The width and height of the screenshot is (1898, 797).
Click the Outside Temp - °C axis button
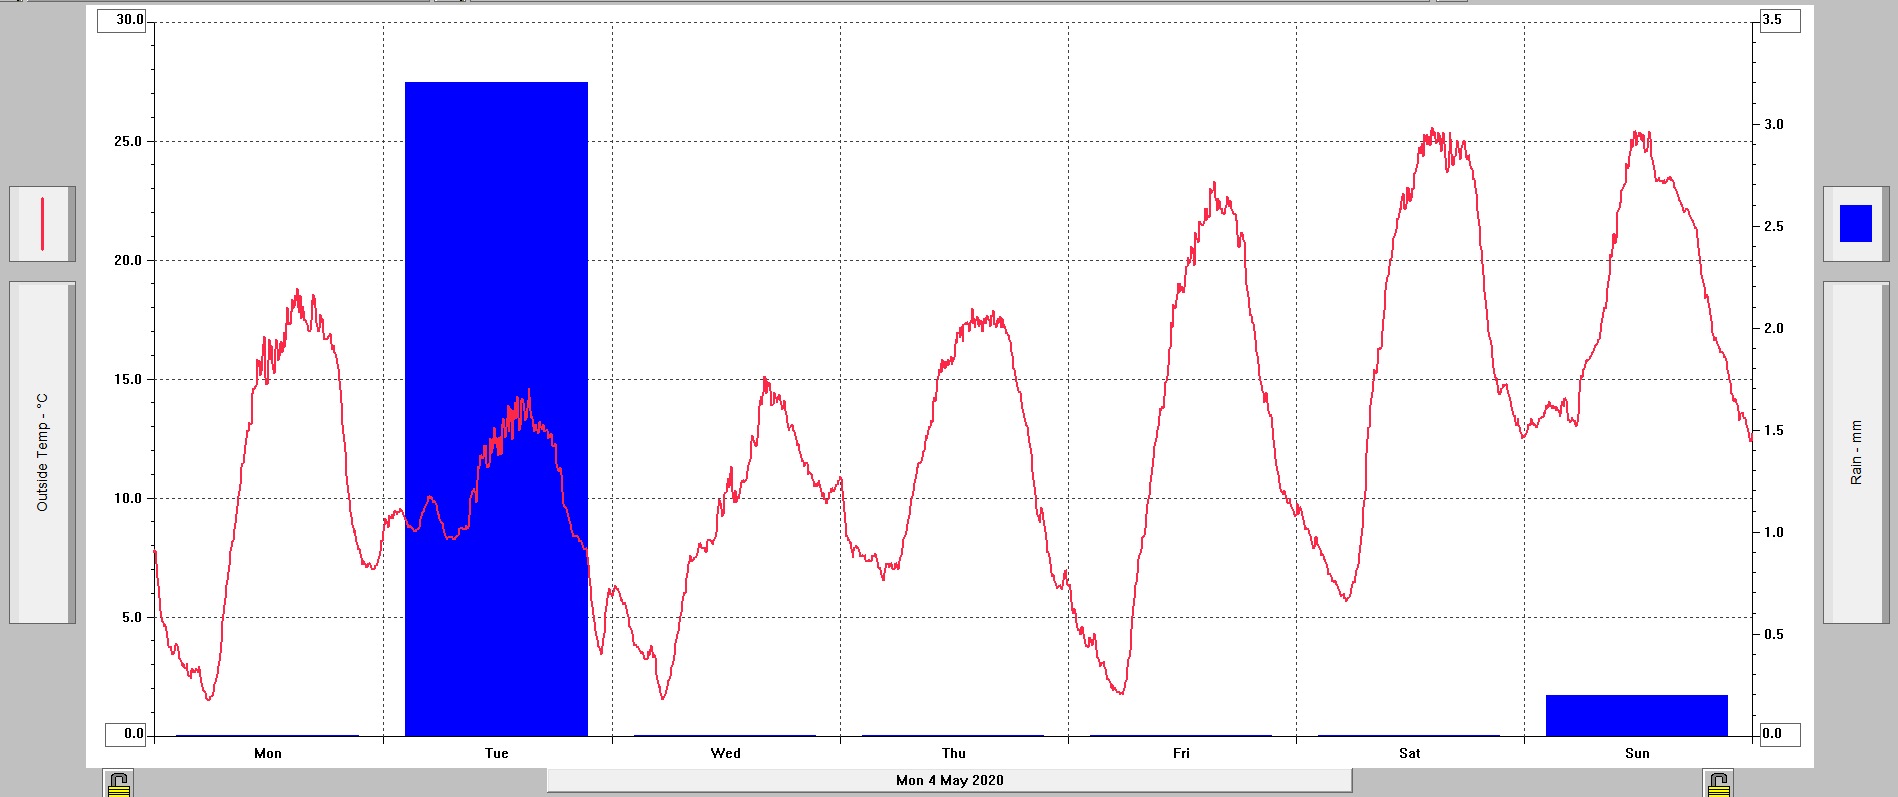click(42, 453)
